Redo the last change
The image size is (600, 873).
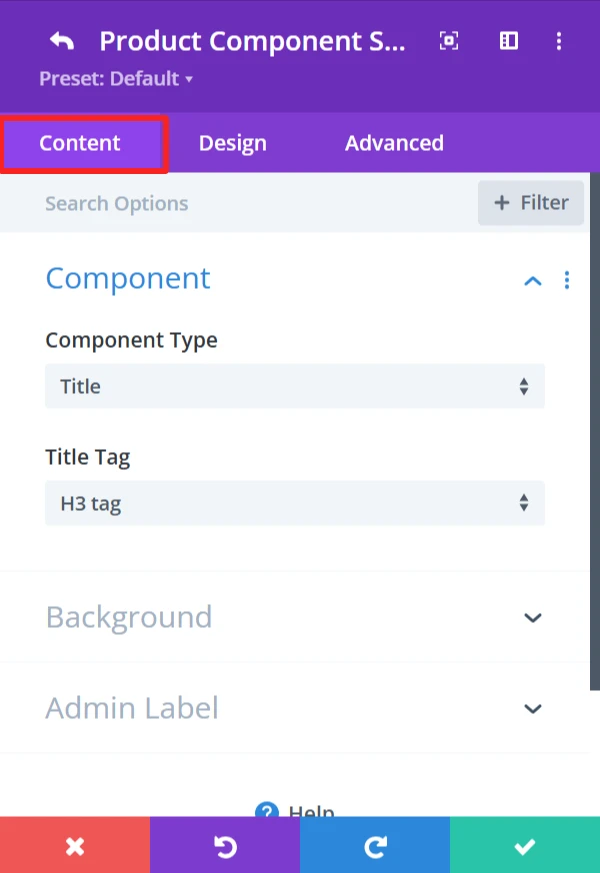click(x=375, y=846)
